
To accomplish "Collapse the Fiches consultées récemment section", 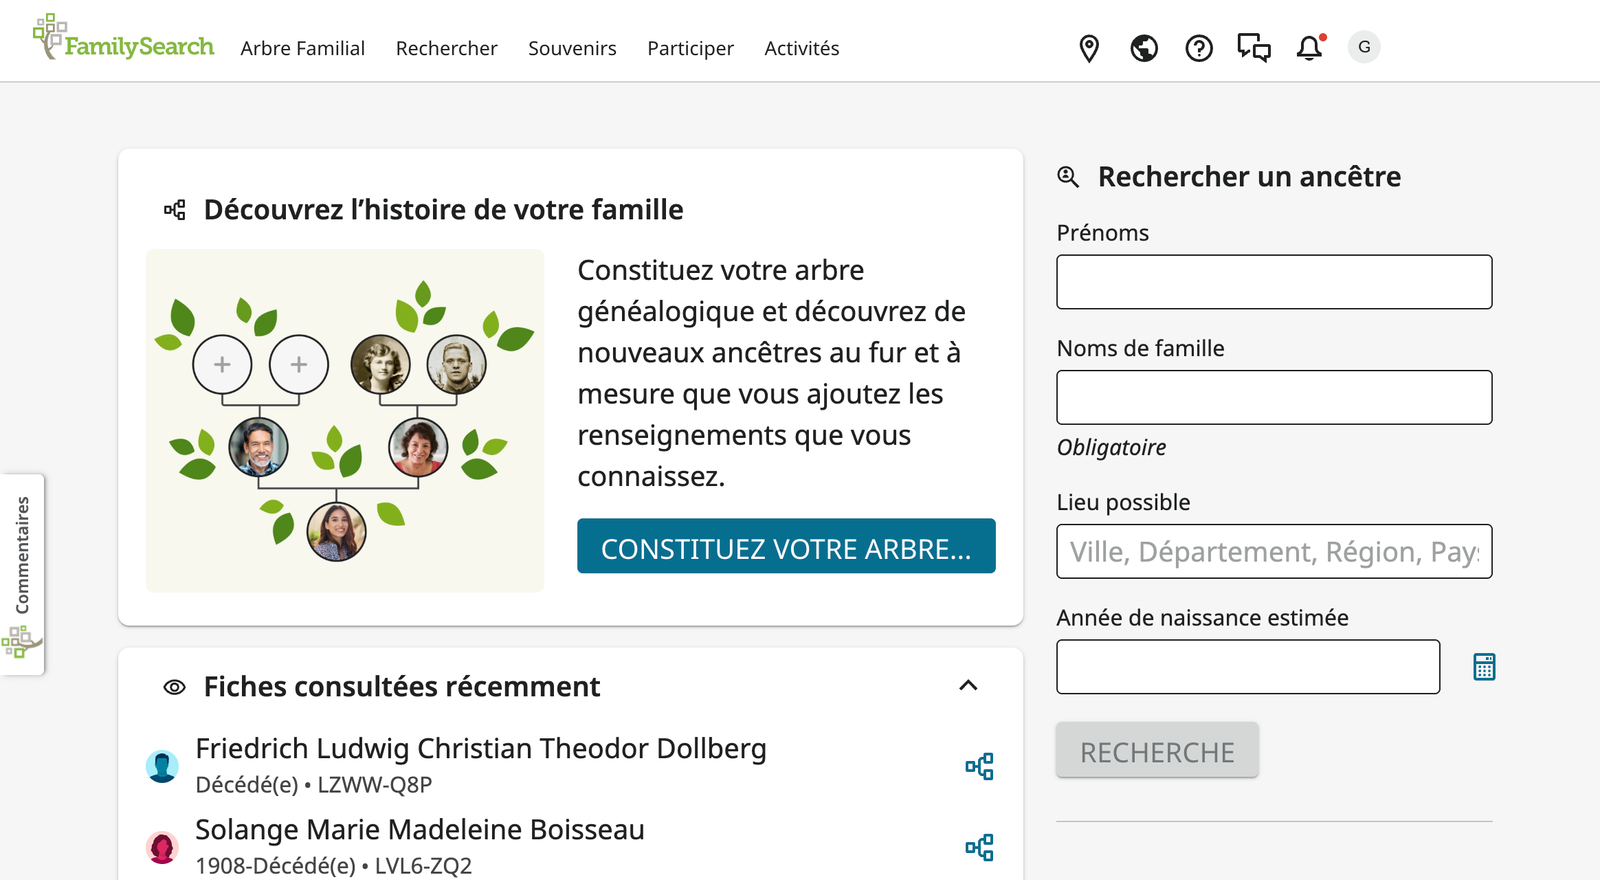I will point(968,686).
